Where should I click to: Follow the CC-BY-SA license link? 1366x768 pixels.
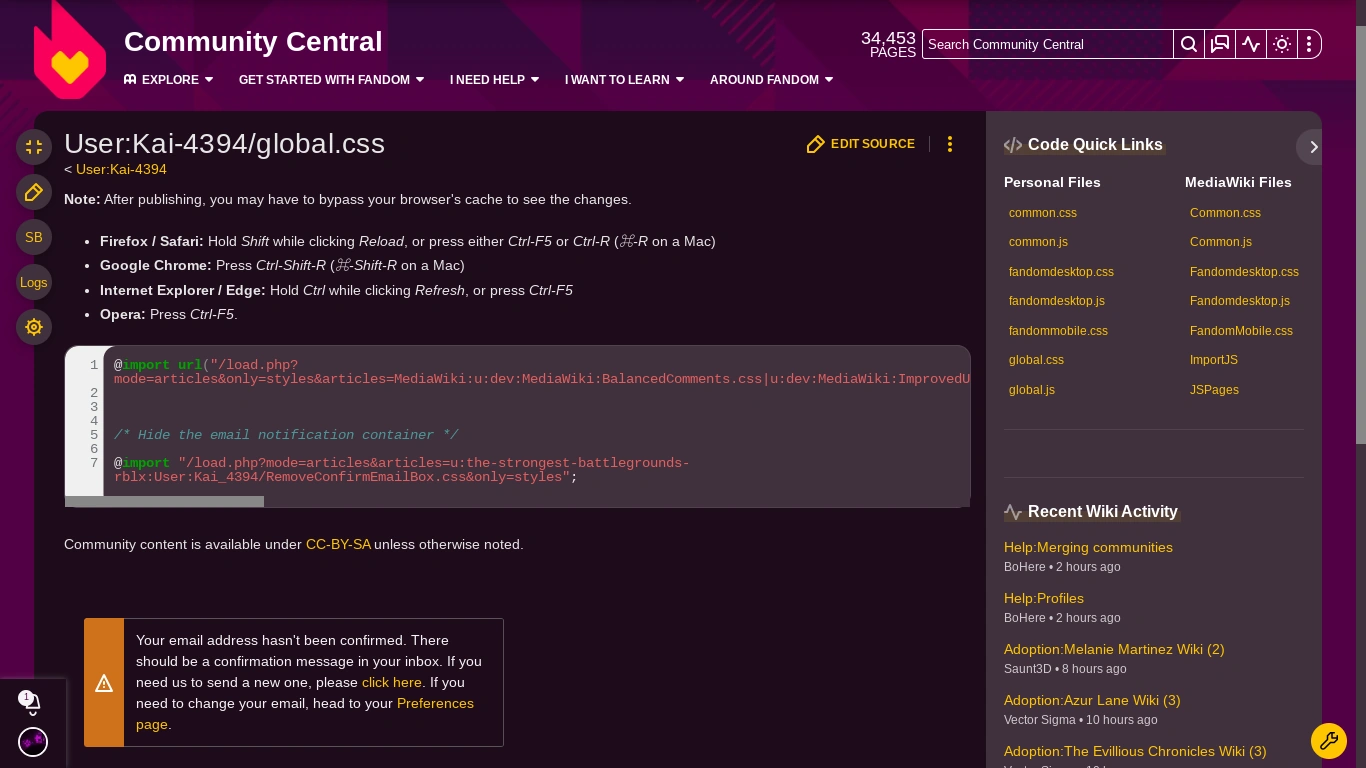pyautogui.click(x=338, y=544)
